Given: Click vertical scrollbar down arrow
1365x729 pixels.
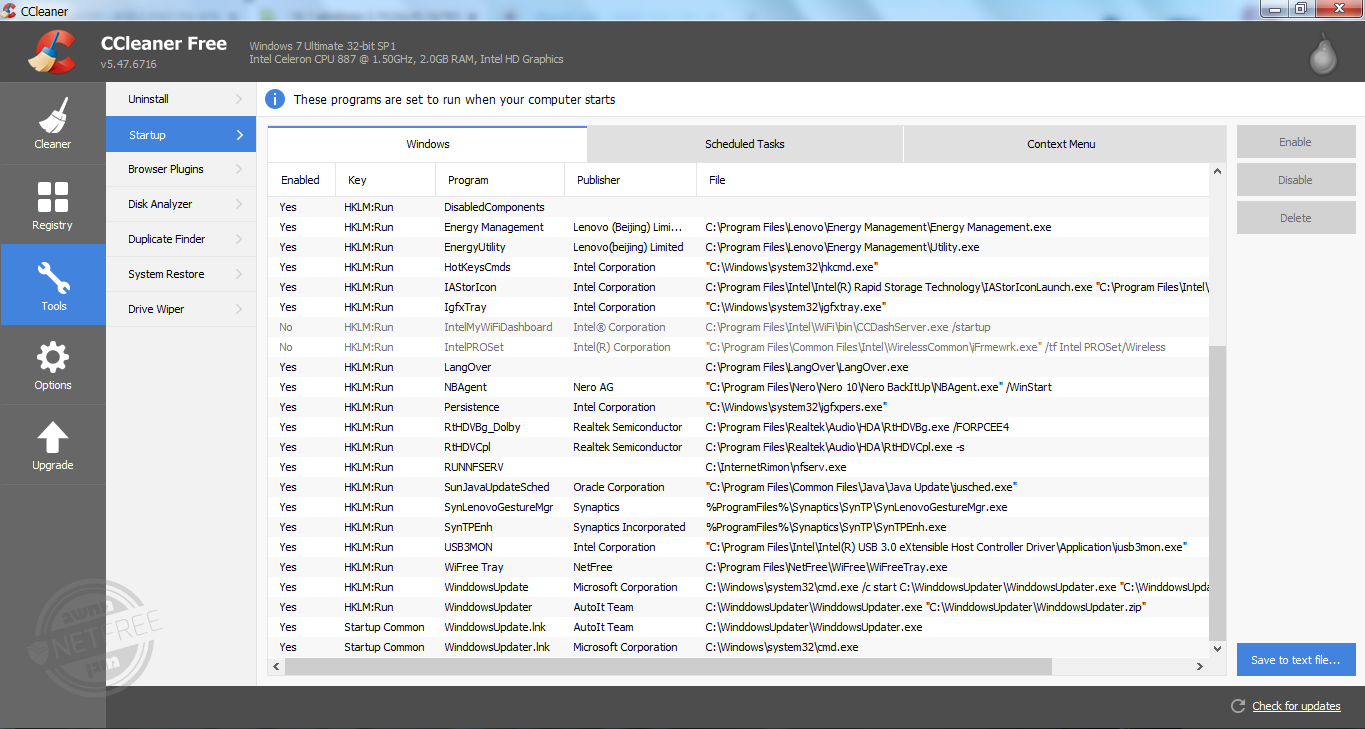Looking at the screenshot, I should point(1218,649).
